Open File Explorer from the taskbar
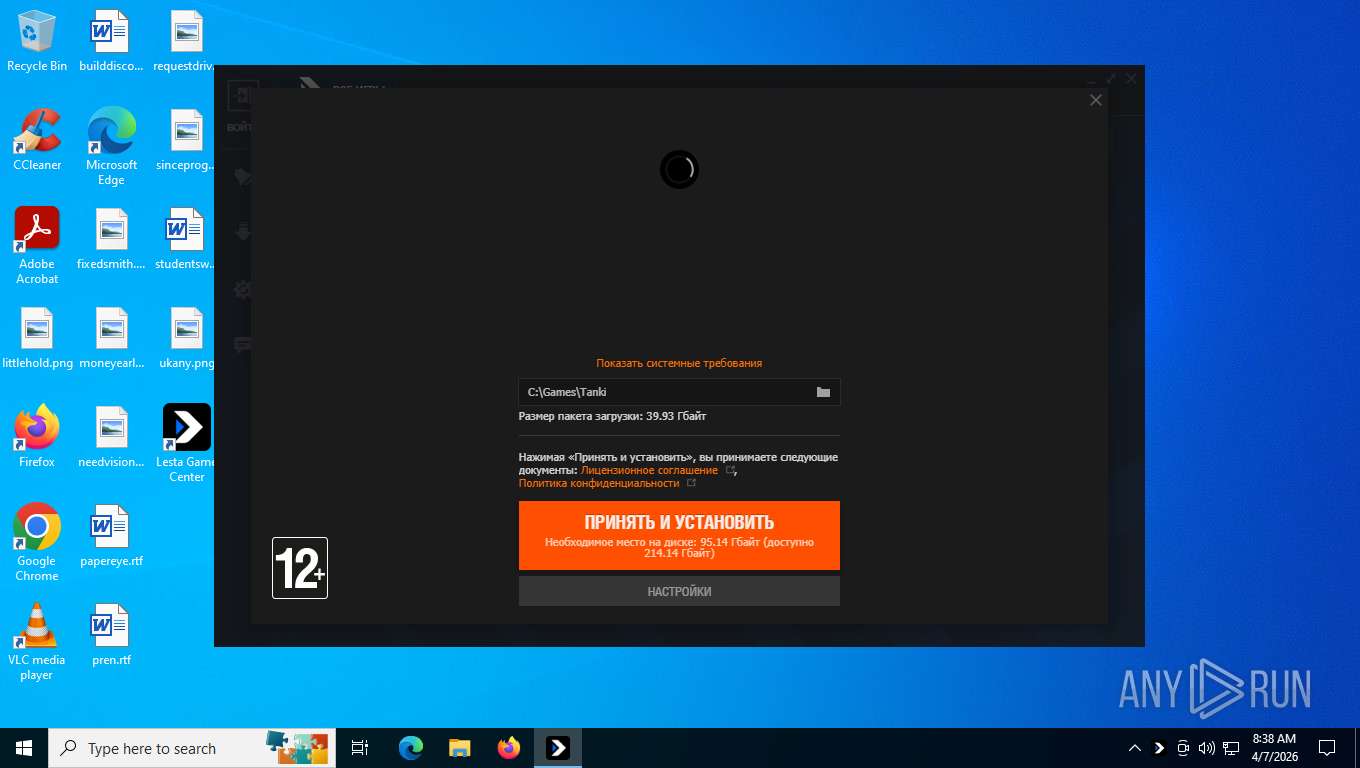 (x=460, y=748)
